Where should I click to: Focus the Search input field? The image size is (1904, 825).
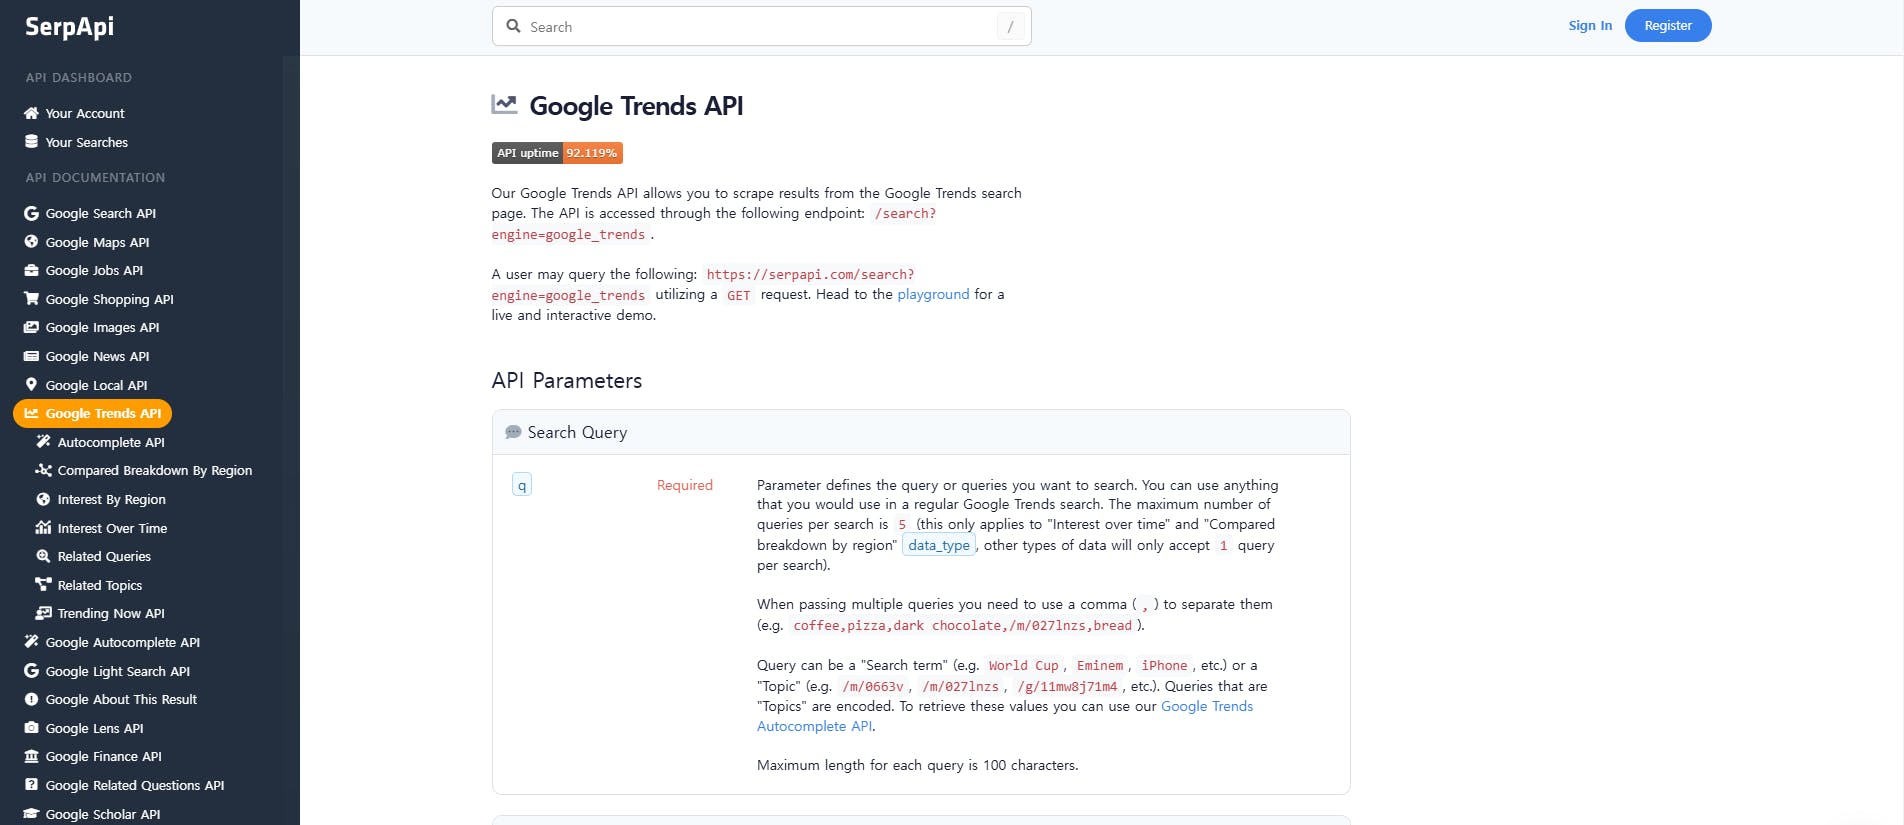pyautogui.click(x=760, y=27)
